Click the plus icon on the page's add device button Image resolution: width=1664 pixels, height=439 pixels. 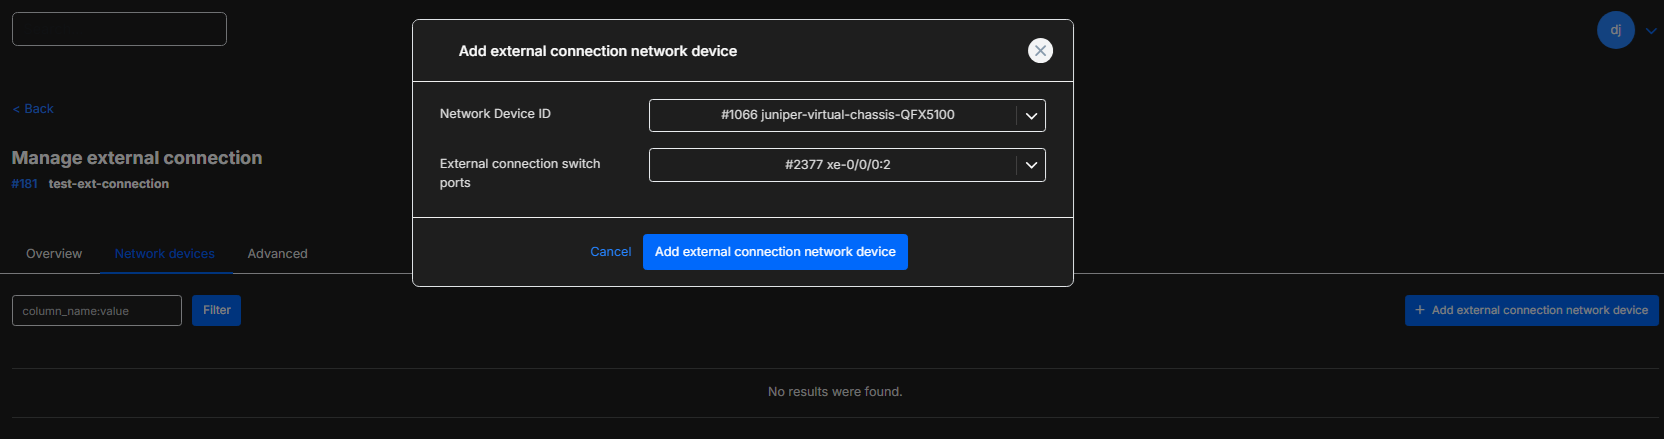tap(1420, 310)
